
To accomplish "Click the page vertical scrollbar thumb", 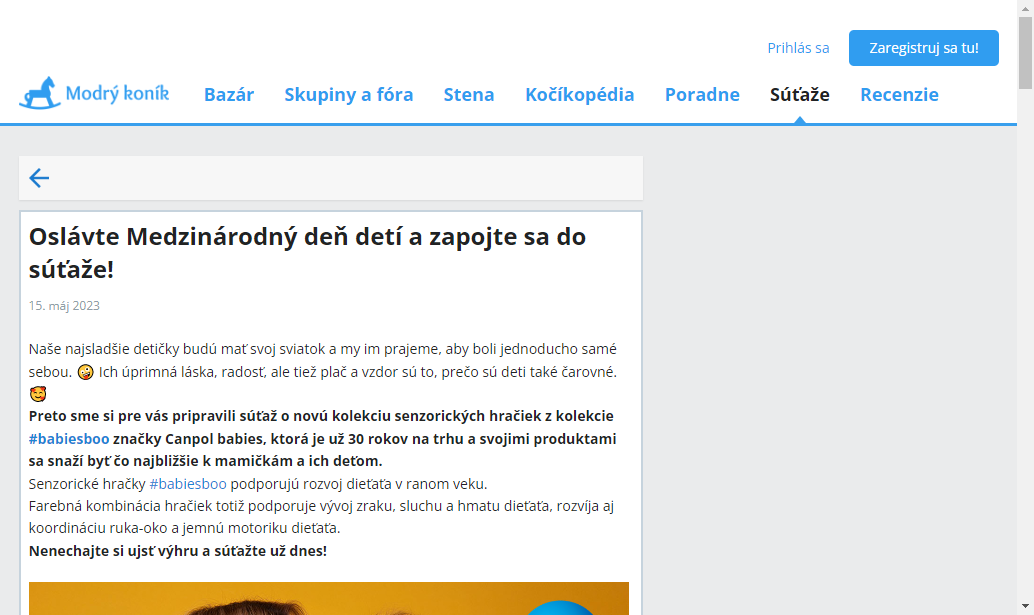I will 1025,53.
